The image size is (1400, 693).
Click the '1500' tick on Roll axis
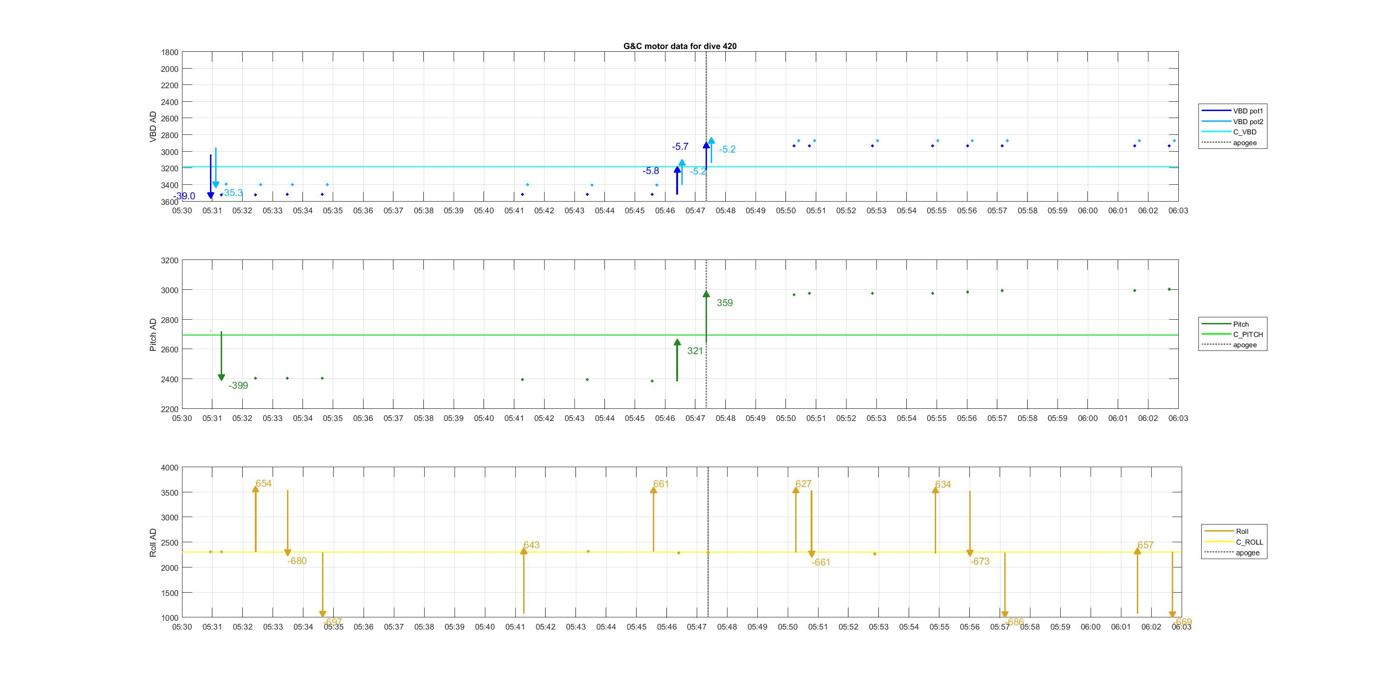(x=169, y=593)
